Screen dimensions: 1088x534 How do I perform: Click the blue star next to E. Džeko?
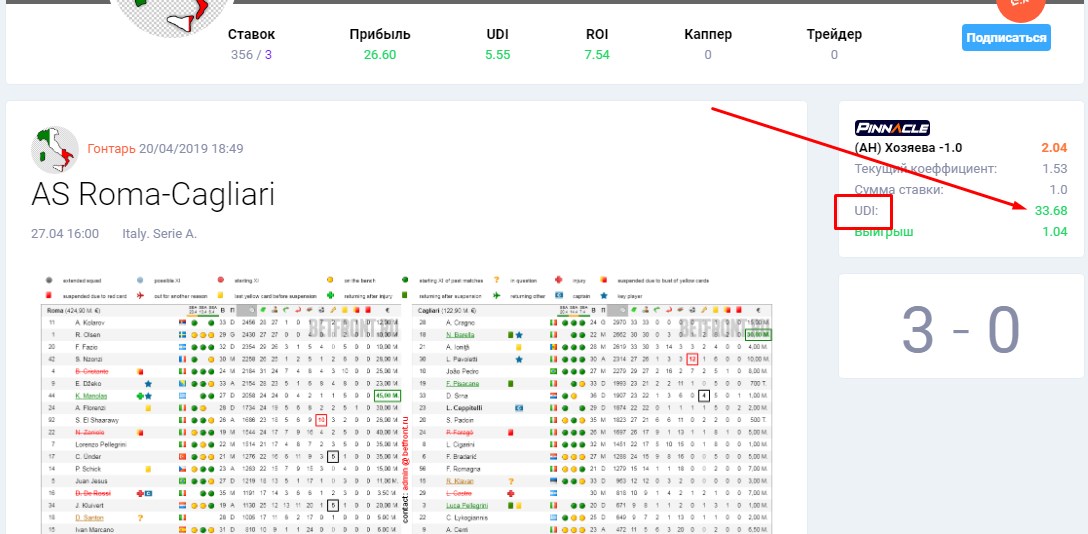[x=147, y=383]
